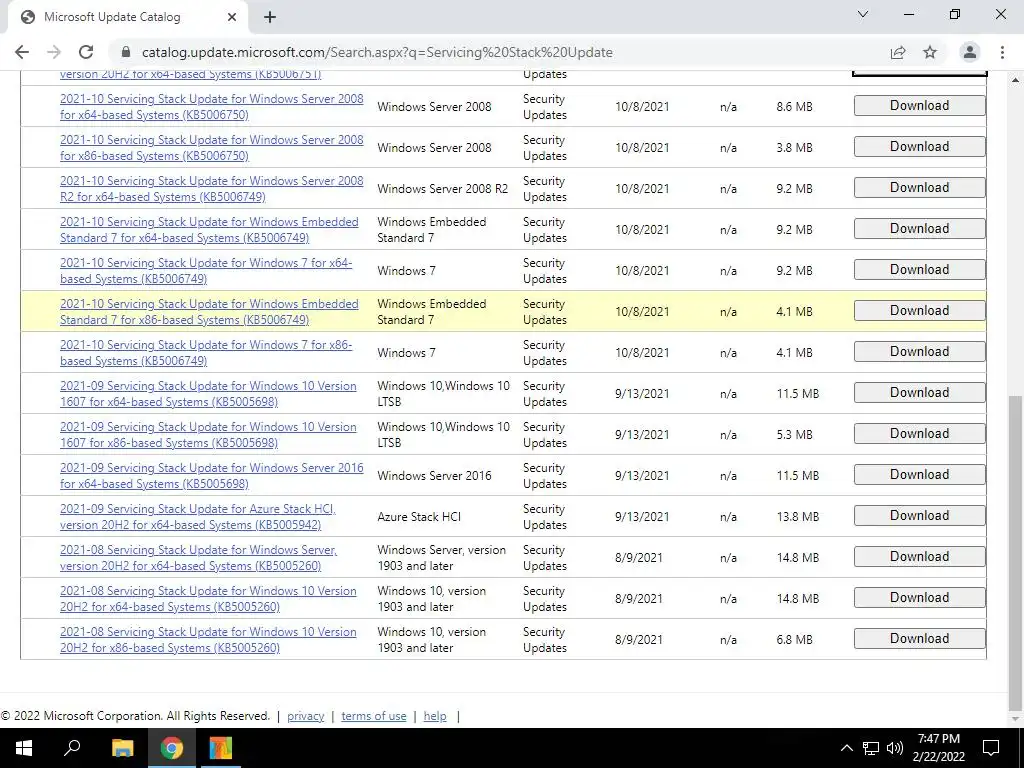Open the privacy footer link

click(306, 716)
